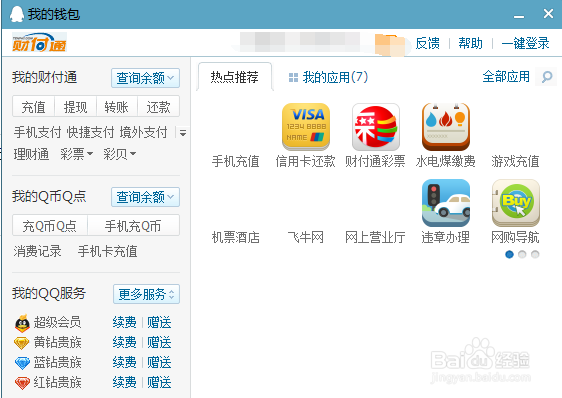Open the 游戏充值 app entry
The image size is (562, 398).
pyautogui.click(x=515, y=161)
